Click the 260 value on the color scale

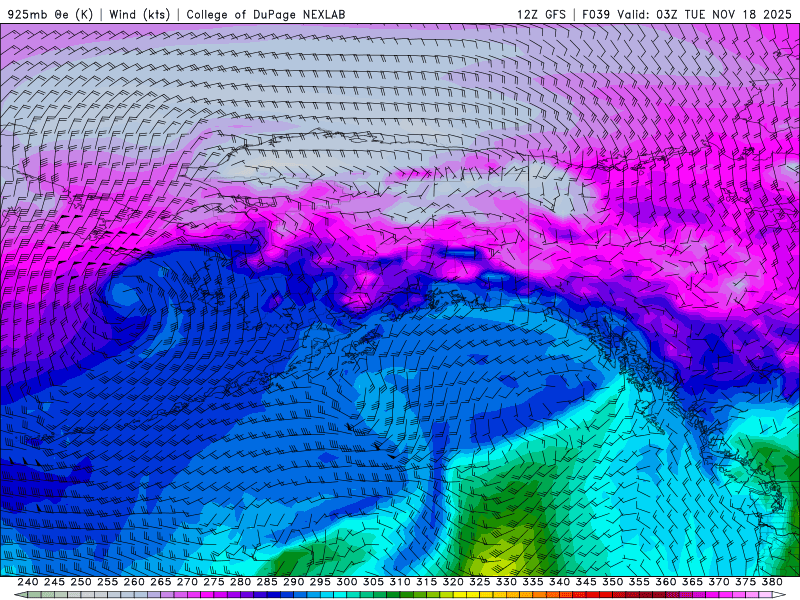[134, 582]
